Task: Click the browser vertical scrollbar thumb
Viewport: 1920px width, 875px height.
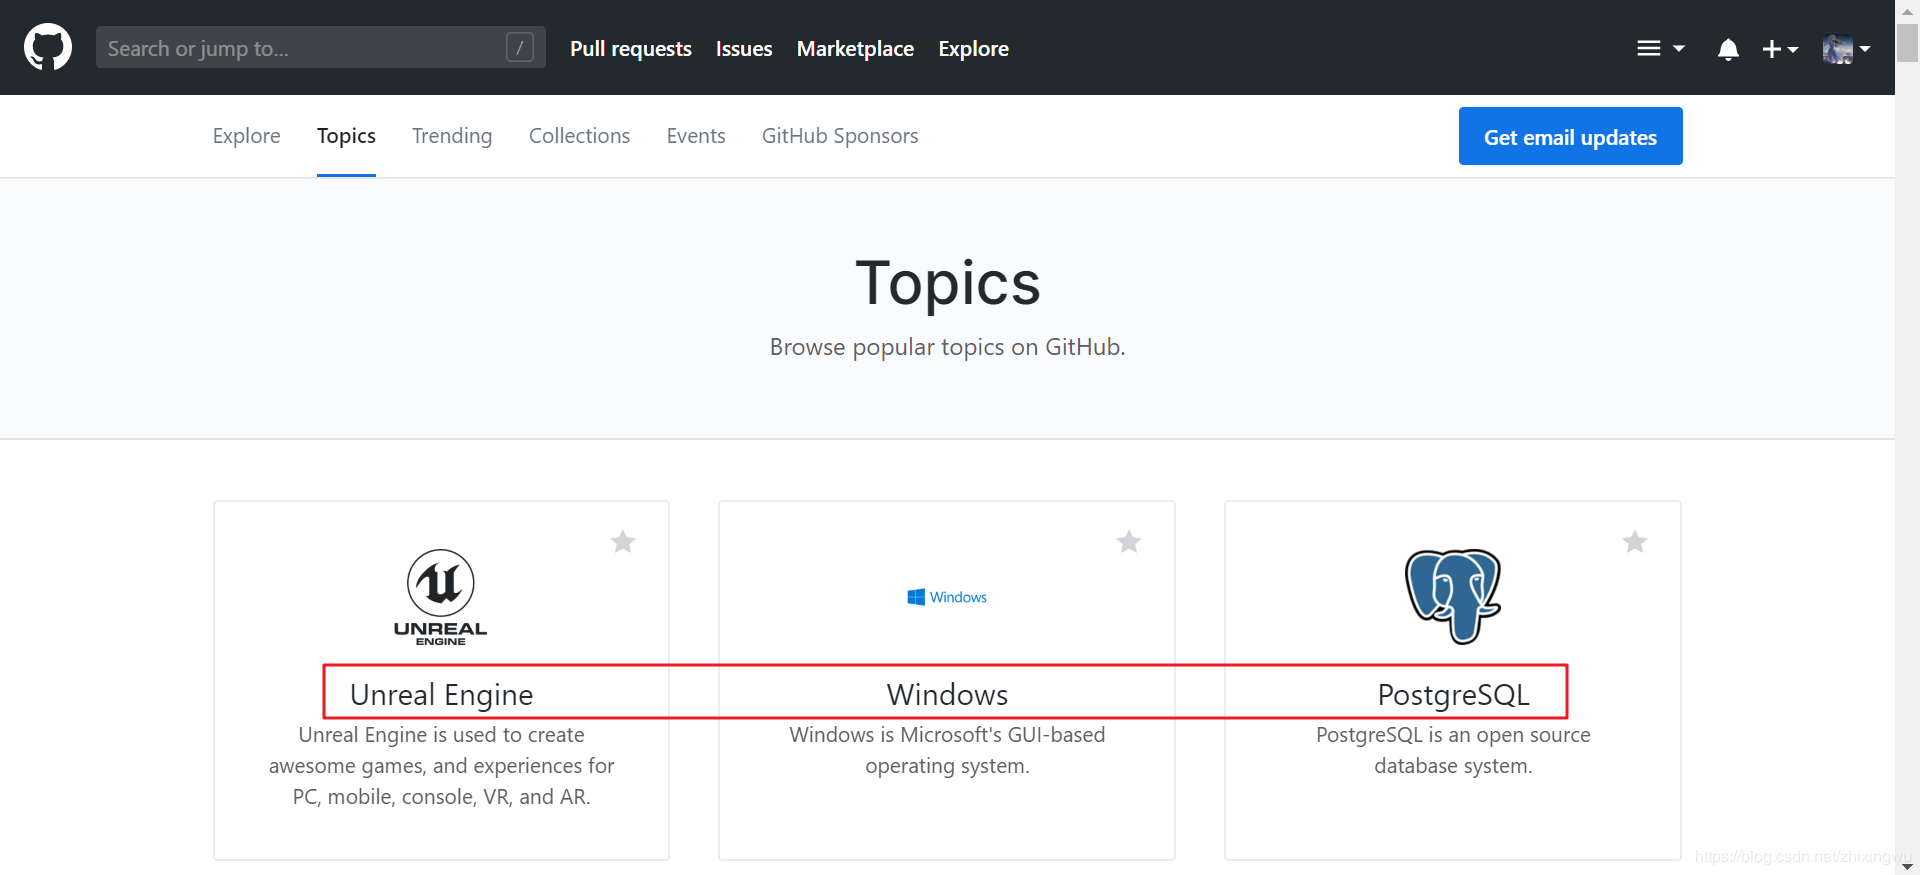Action: [1907, 42]
